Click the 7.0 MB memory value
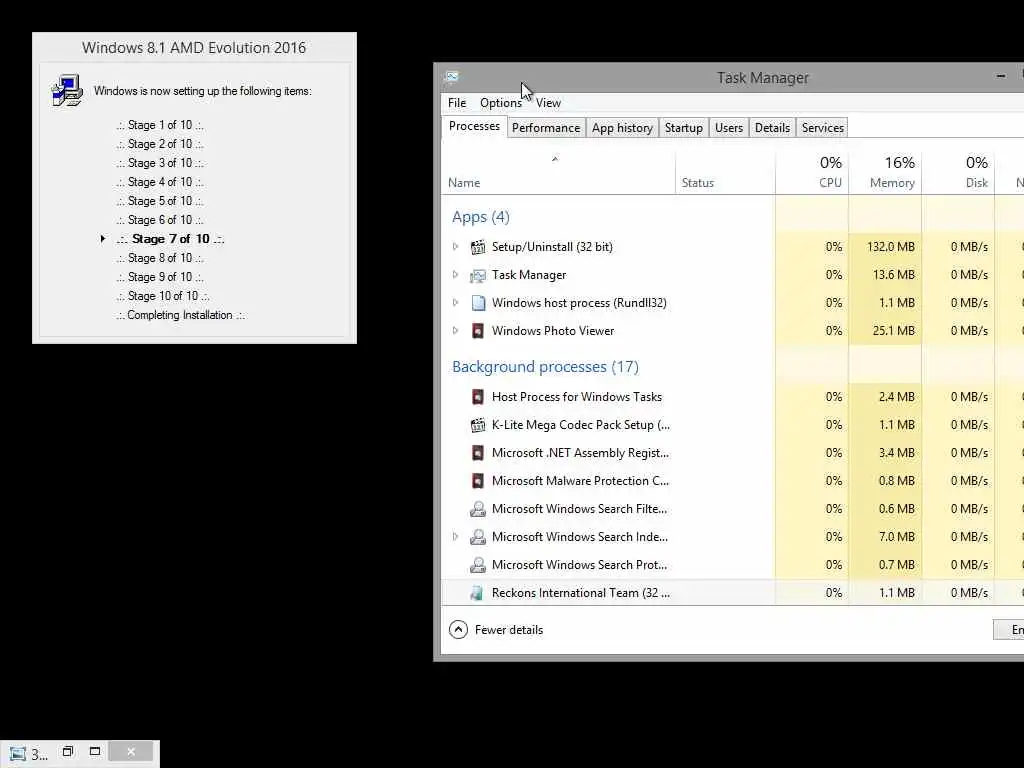Viewport: 1024px width, 768px height. (x=897, y=537)
